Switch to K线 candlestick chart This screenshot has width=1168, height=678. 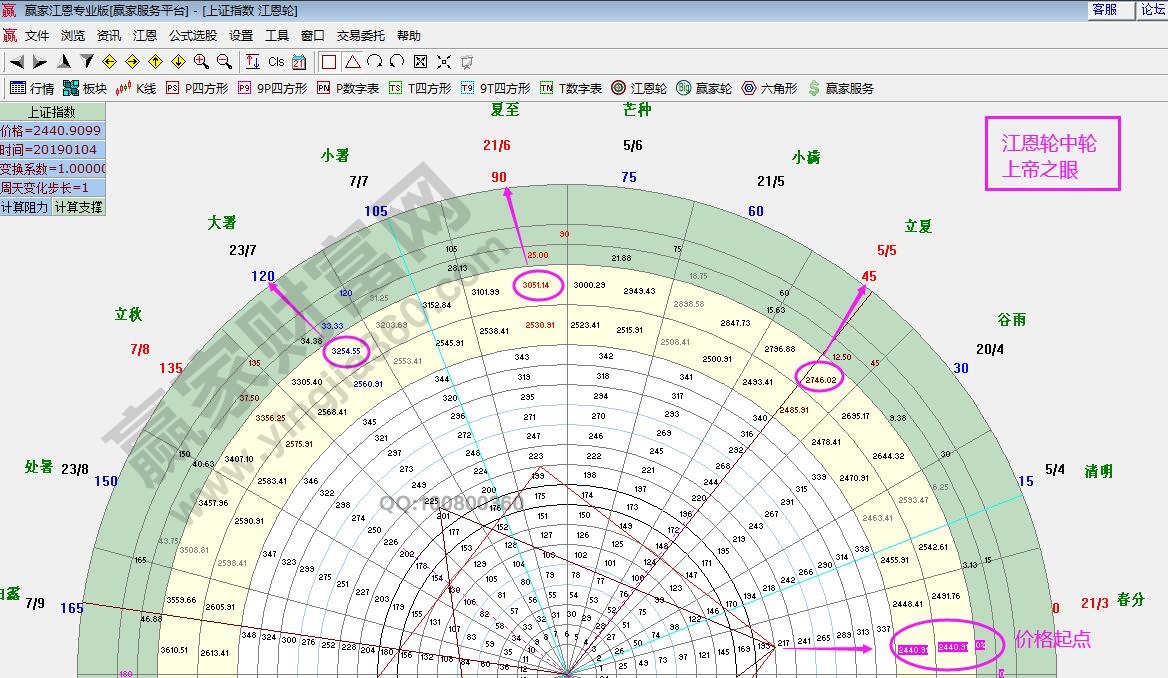pos(136,88)
